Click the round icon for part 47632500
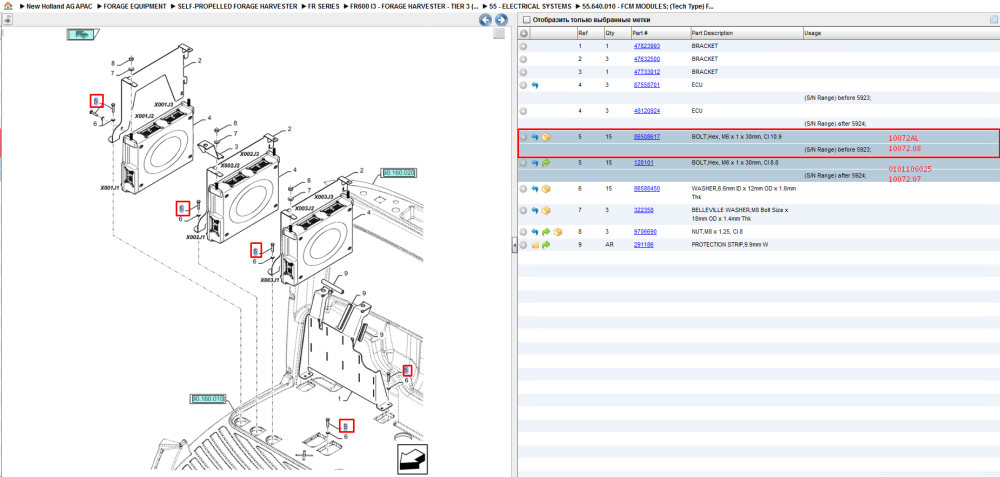The width and height of the screenshot is (1000, 477). pos(524,59)
